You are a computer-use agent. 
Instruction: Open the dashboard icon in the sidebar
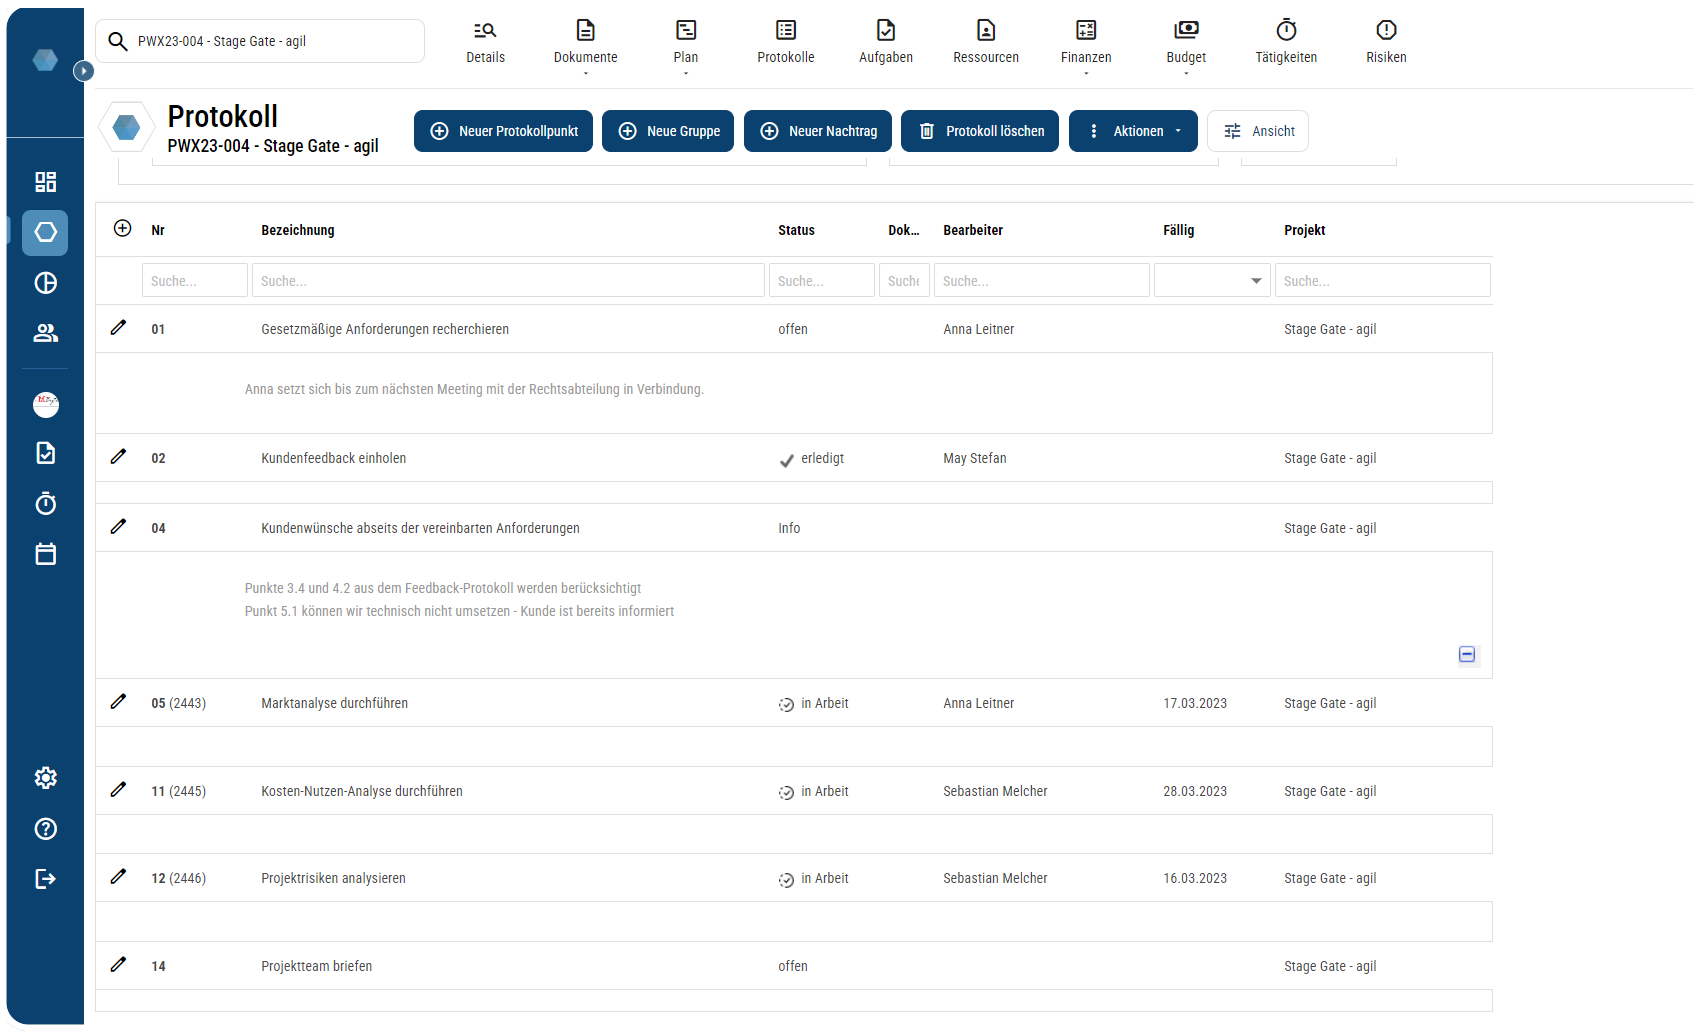pyautogui.click(x=45, y=181)
